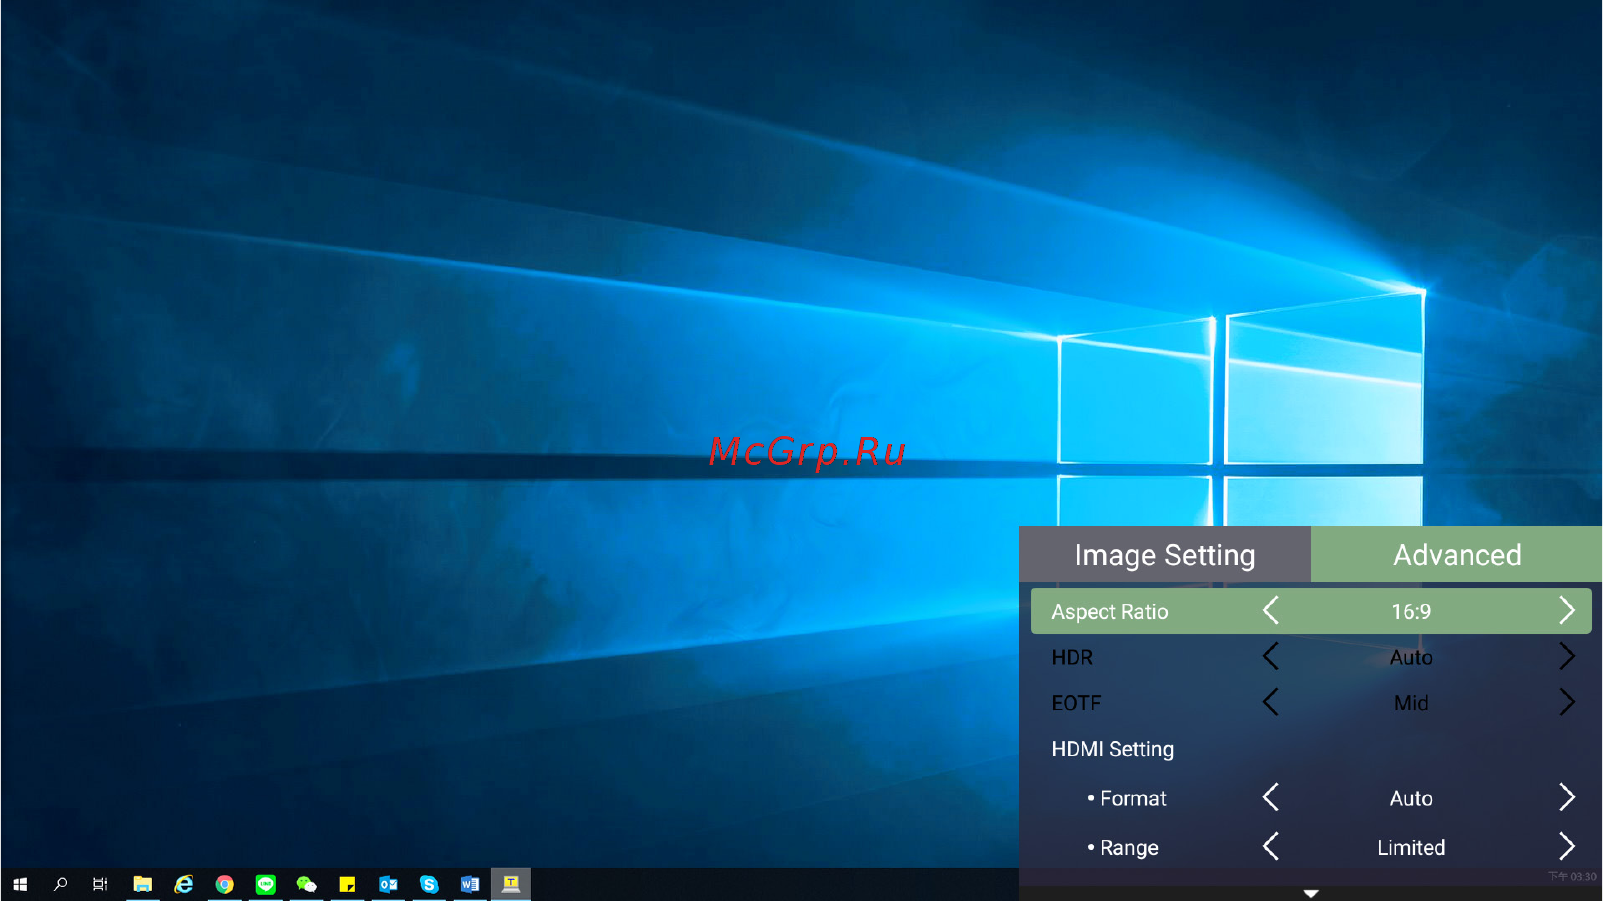The image size is (1603, 901).
Task: Select the Range sub-item
Action: [x=1129, y=848]
